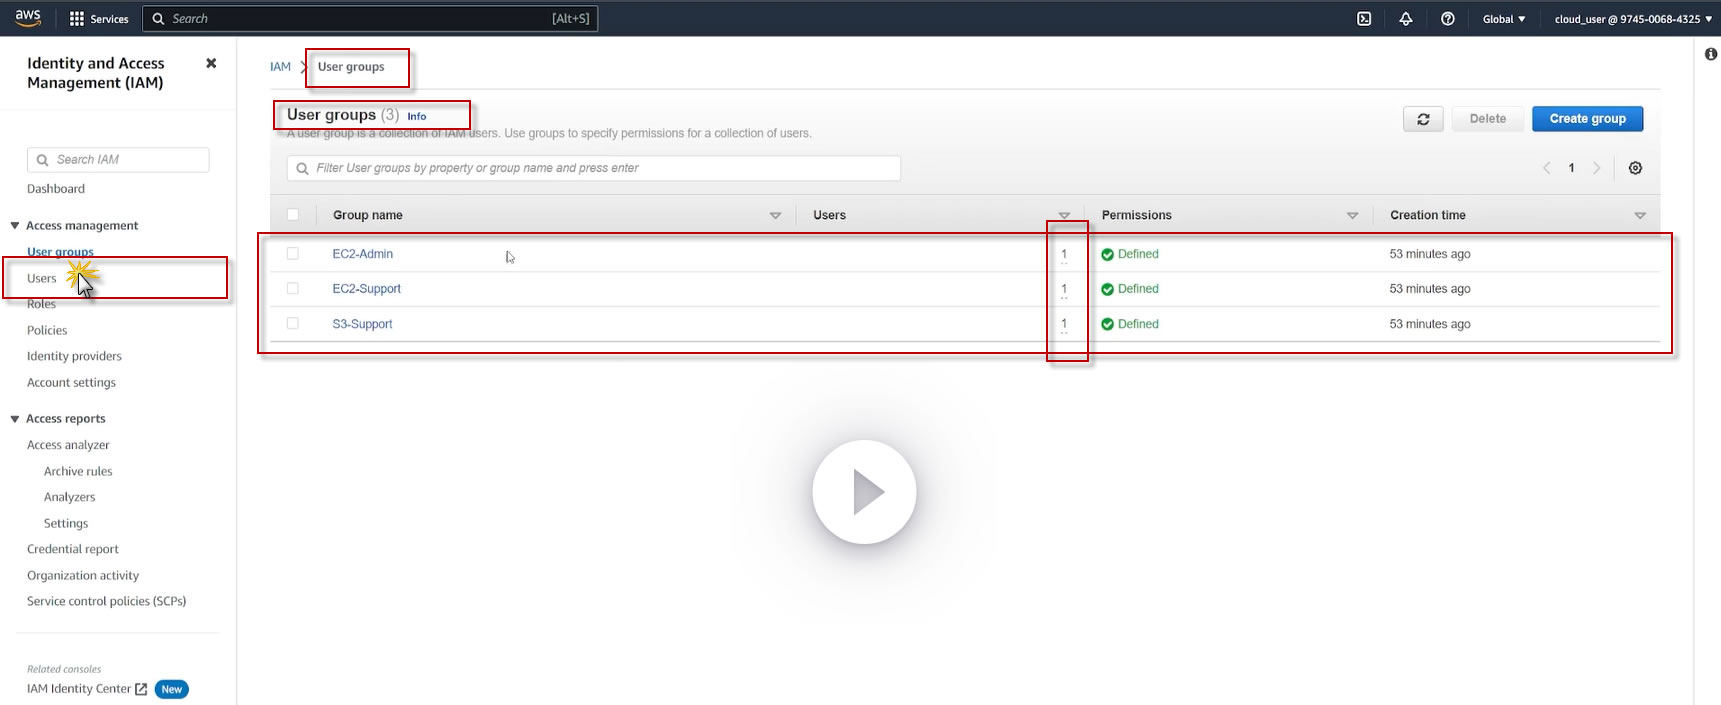Open User groups in the sidebar
Screen dimensions: 1721x705
60,252
